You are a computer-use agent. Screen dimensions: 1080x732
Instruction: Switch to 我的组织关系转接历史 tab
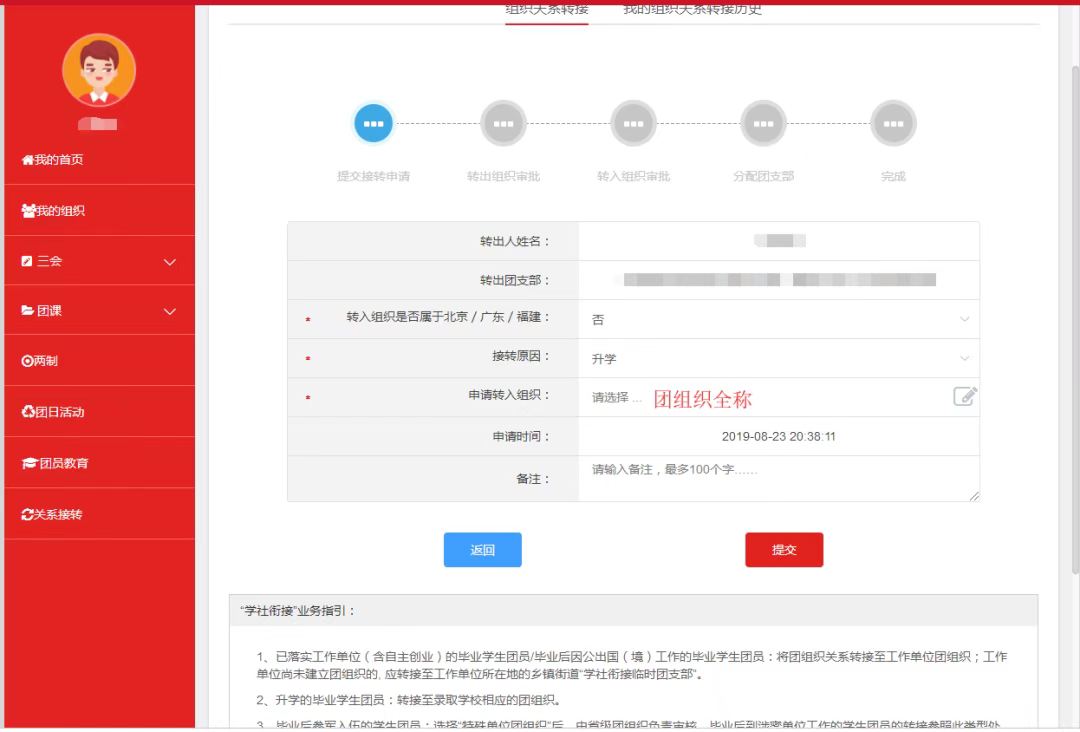(x=692, y=10)
